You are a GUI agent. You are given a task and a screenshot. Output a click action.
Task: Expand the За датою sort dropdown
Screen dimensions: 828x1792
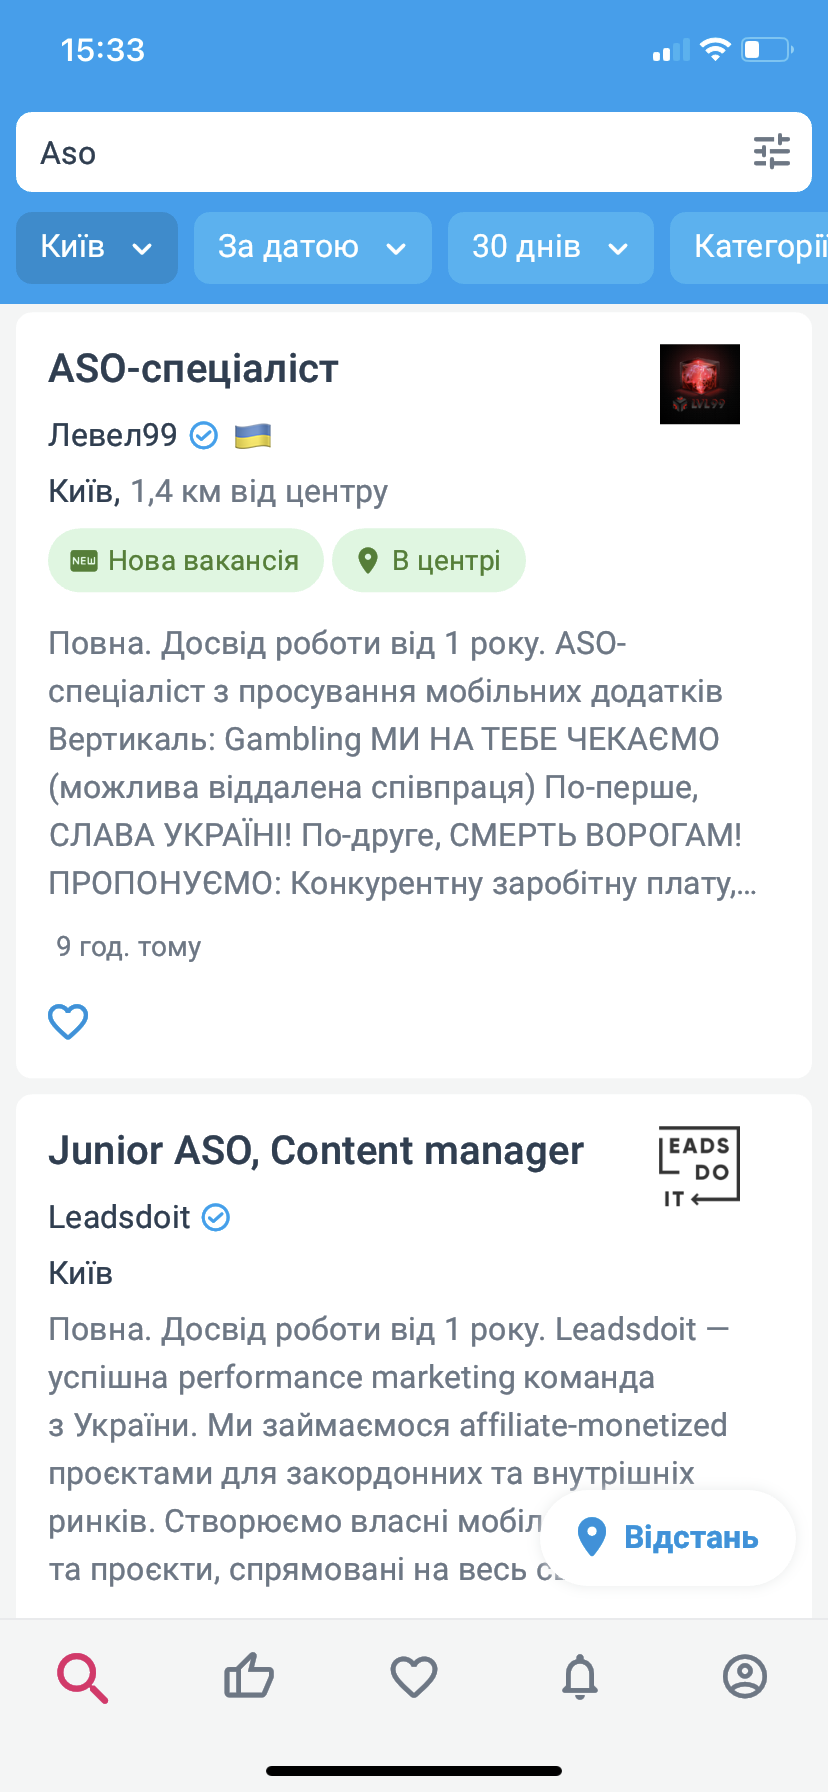(312, 247)
